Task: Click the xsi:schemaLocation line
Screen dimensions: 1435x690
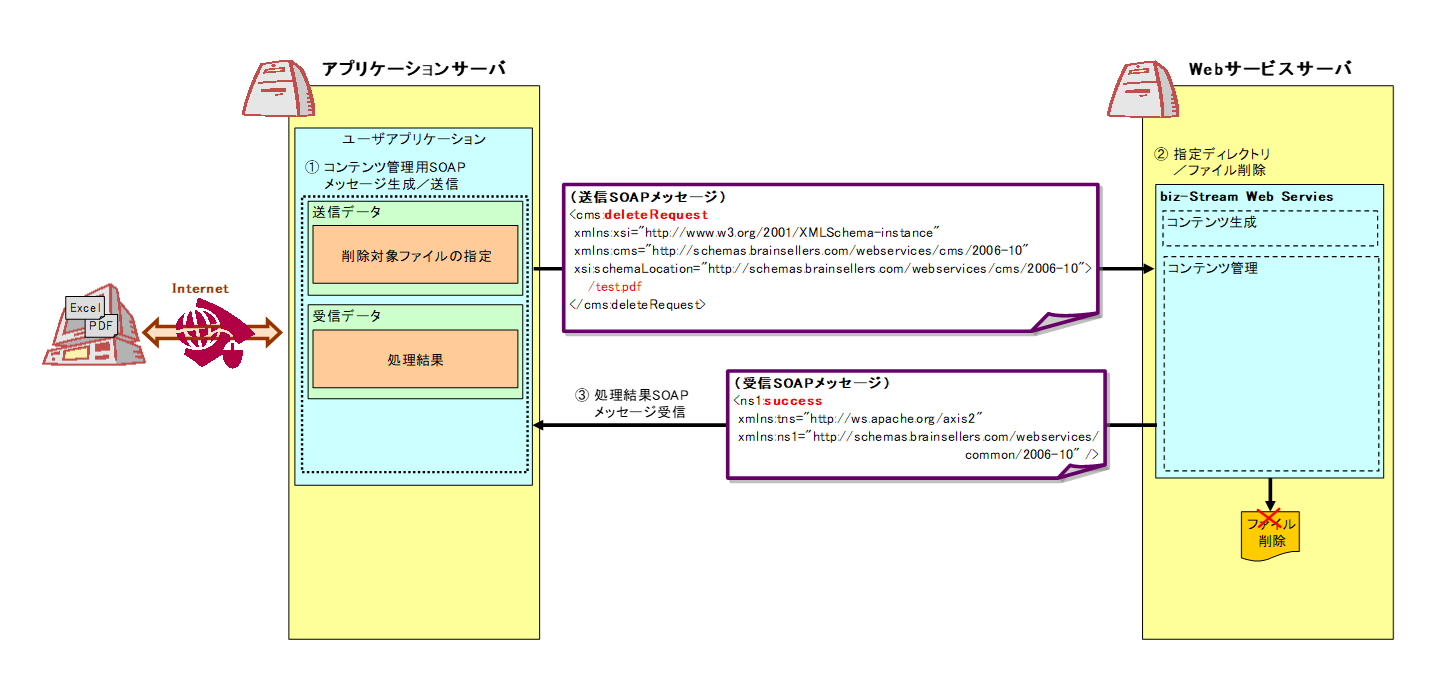Action: click(x=833, y=268)
